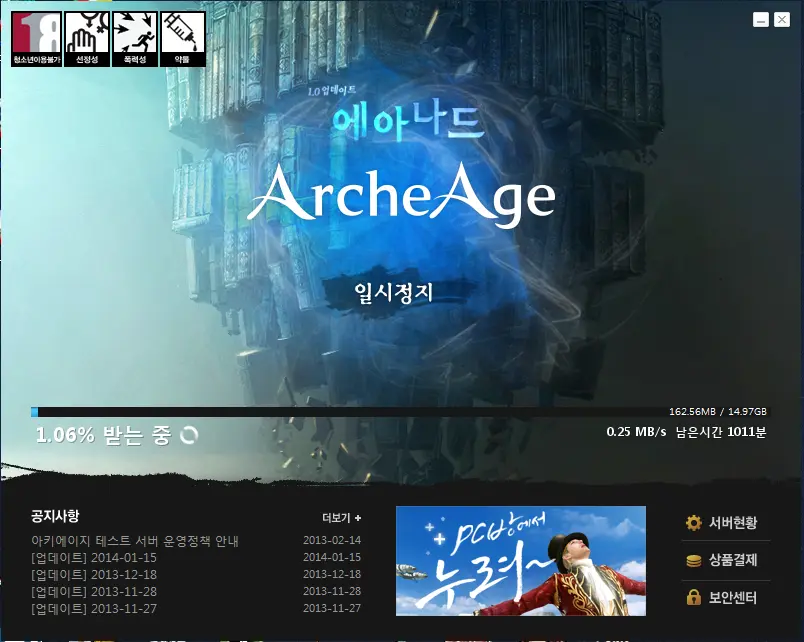The image size is (804, 642).
Task: Open 더보기 + for more notices
Action: 341,518
